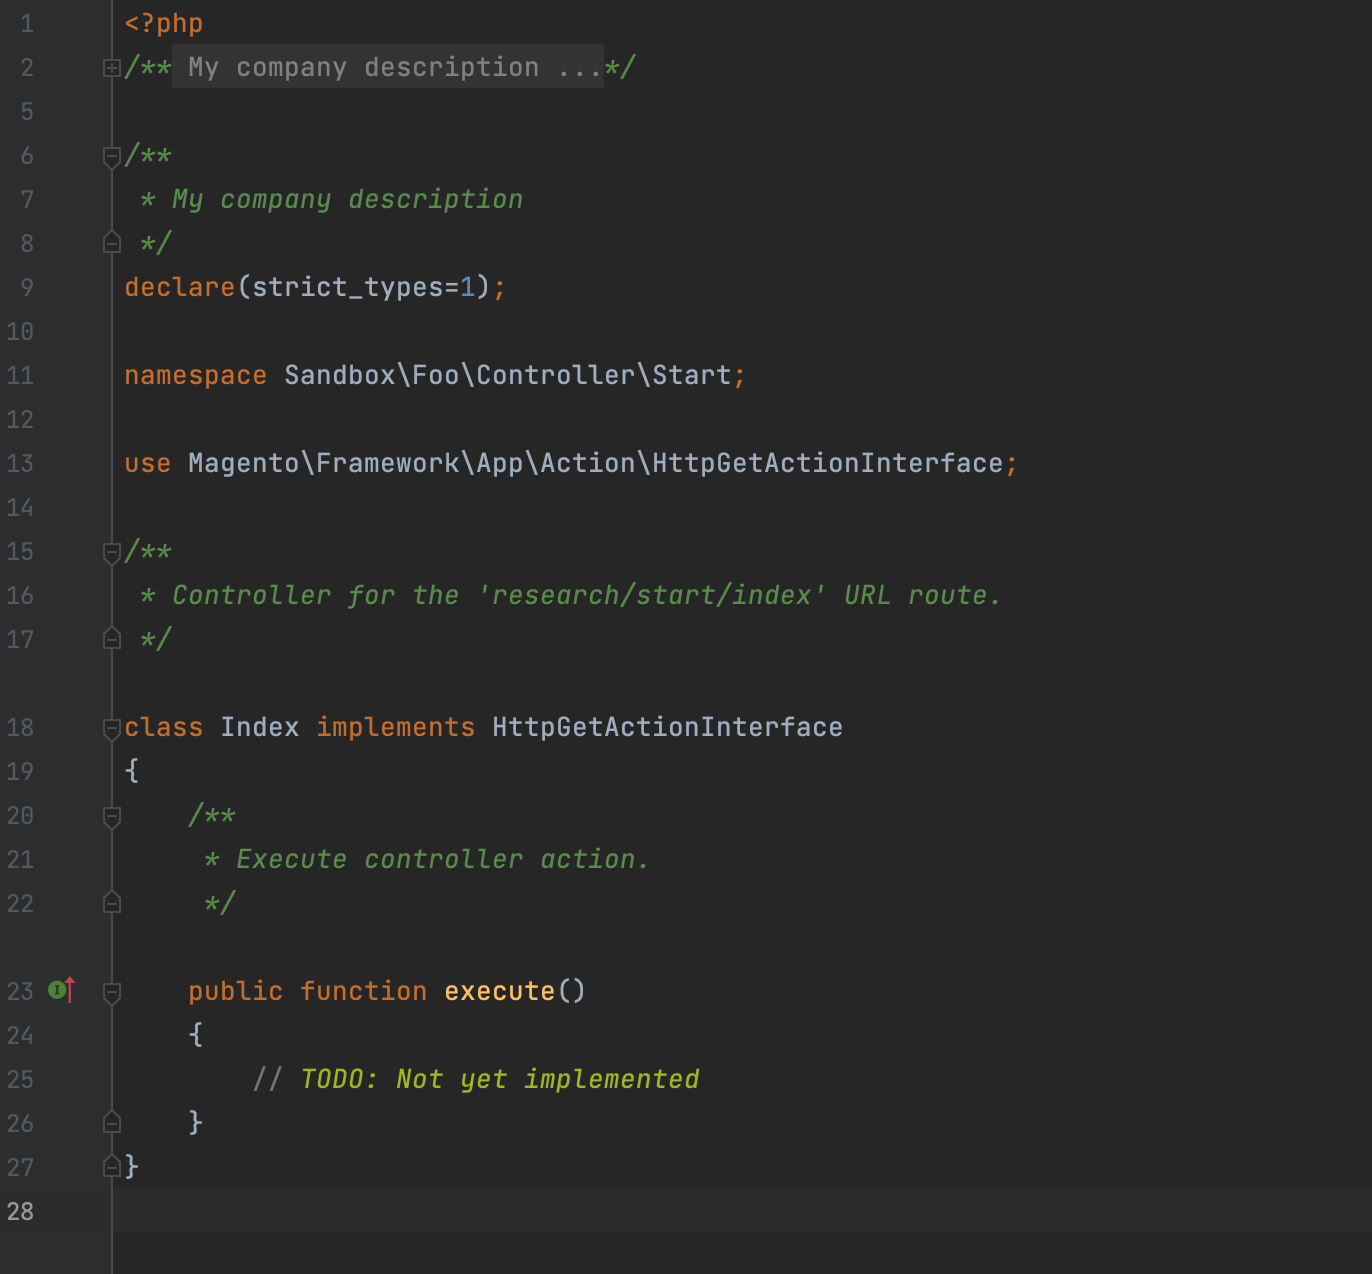The width and height of the screenshot is (1372, 1274).
Task: Collapse the doc comment starting on line 6
Action: [x=112, y=156]
